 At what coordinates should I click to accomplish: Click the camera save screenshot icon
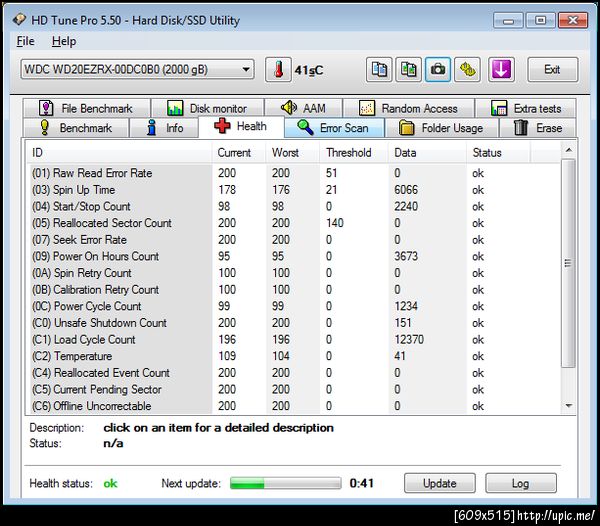[x=438, y=70]
